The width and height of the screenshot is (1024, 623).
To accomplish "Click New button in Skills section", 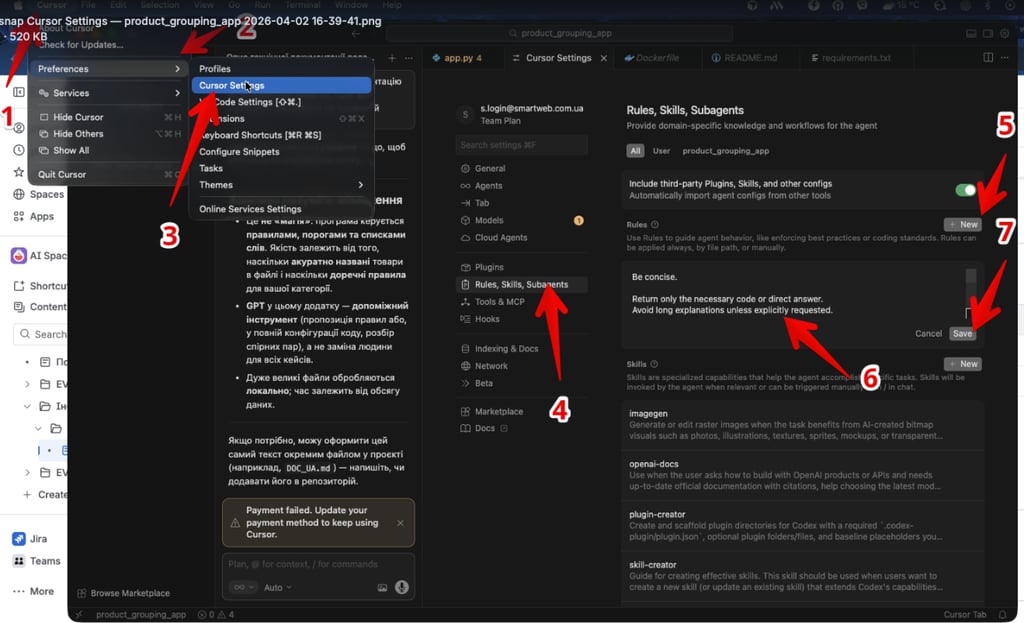I will click(x=963, y=364).
